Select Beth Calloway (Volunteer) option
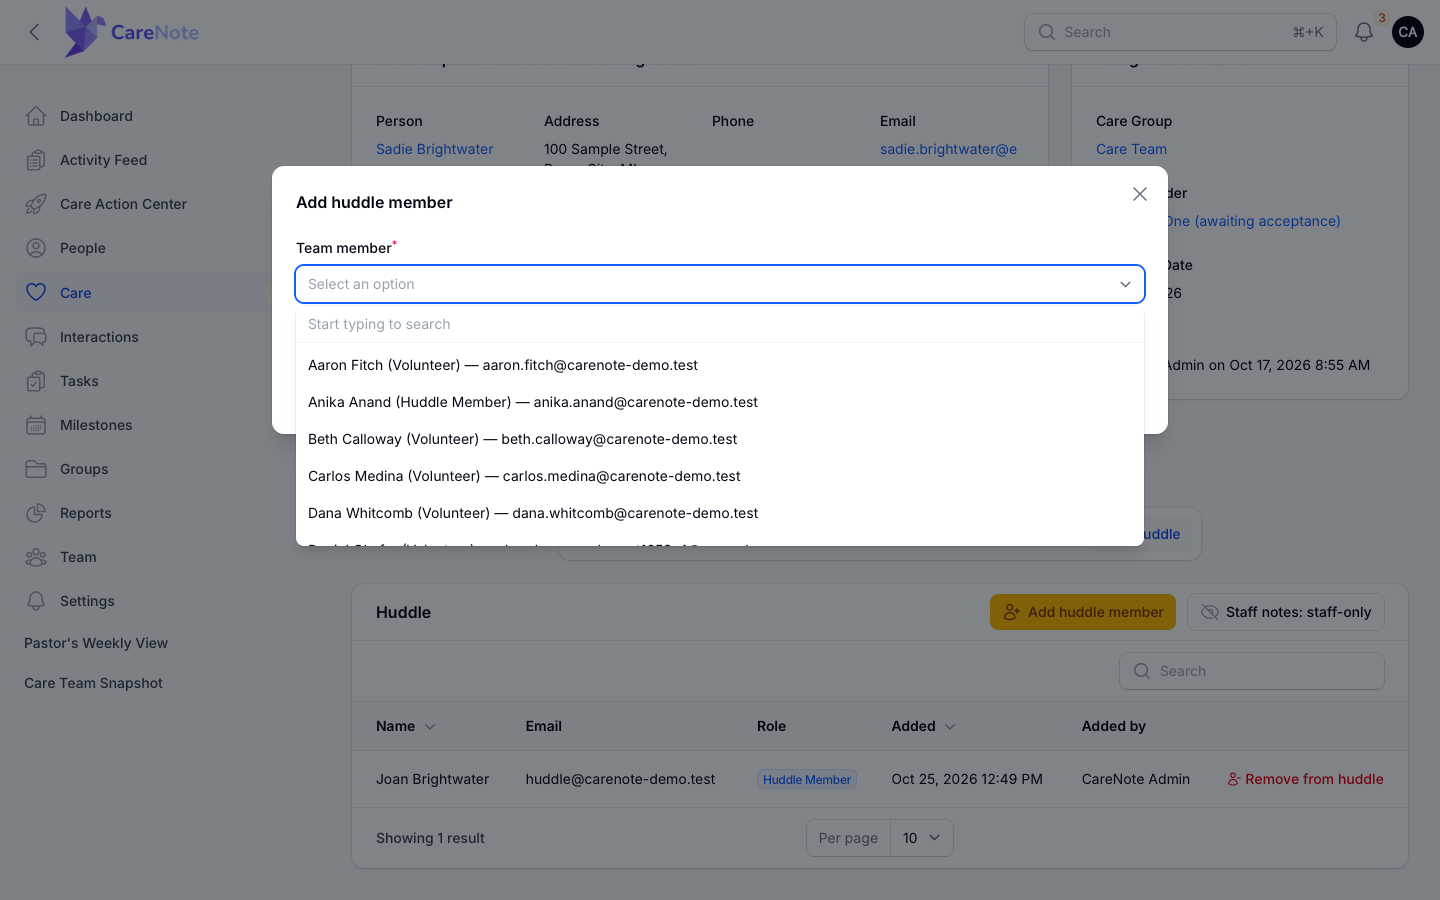1440x900 pixels. 720,439
